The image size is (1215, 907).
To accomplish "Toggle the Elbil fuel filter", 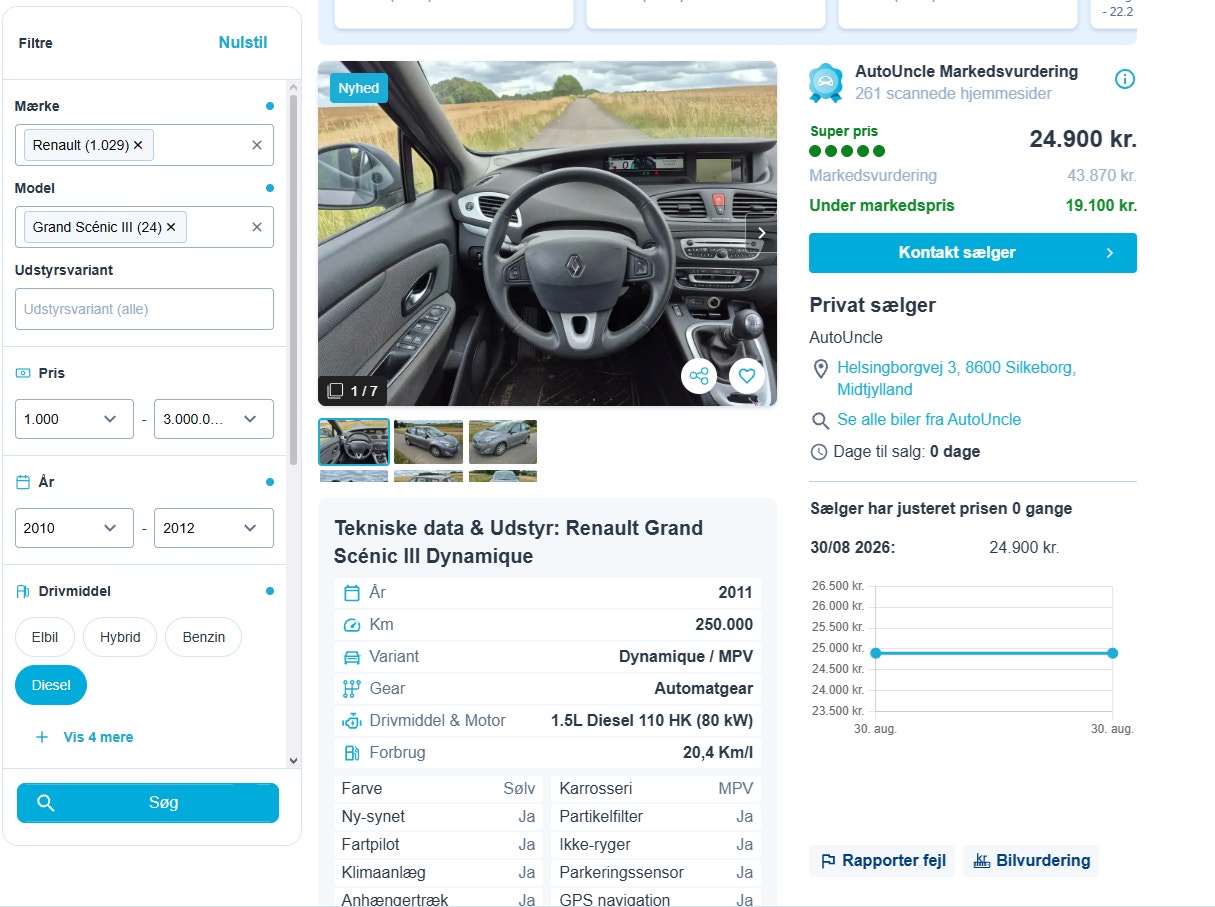I will [x=45, y=637].
